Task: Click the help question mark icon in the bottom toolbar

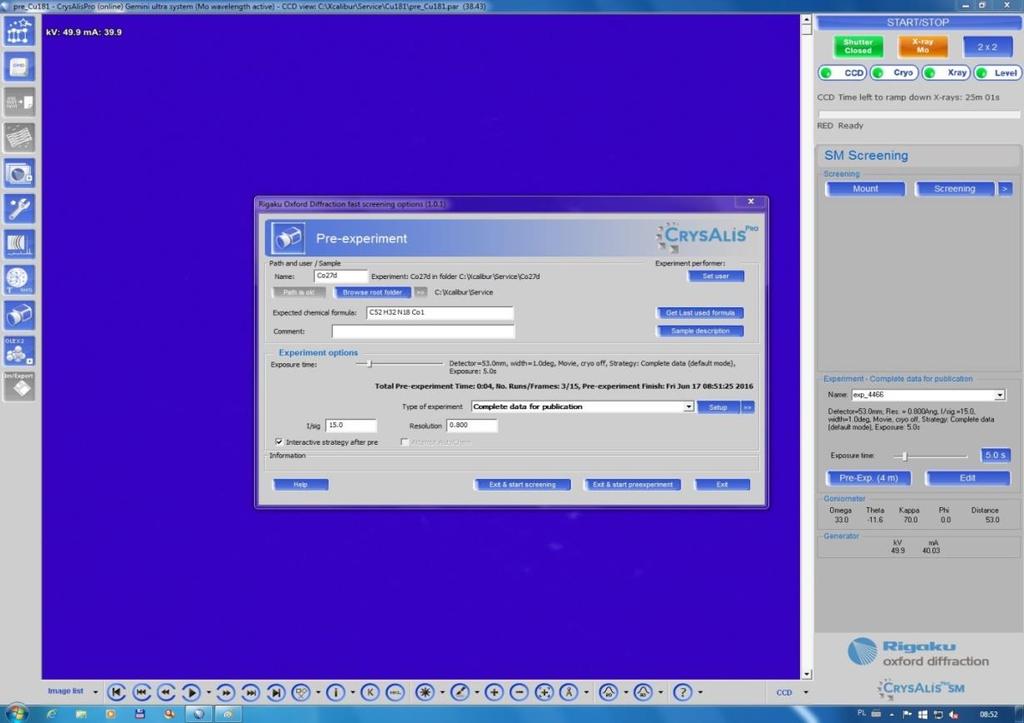Action: tap(682, 692)
